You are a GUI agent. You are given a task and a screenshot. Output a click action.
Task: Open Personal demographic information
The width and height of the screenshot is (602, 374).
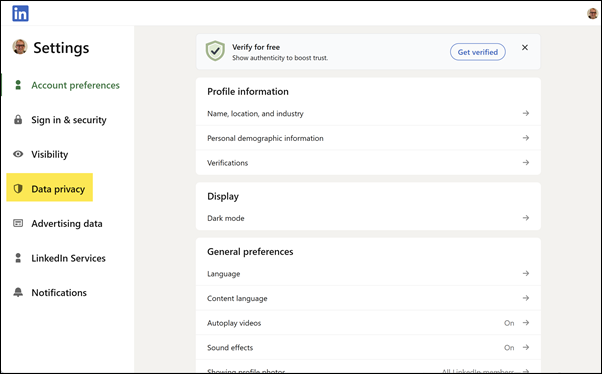tap(368, 138)
